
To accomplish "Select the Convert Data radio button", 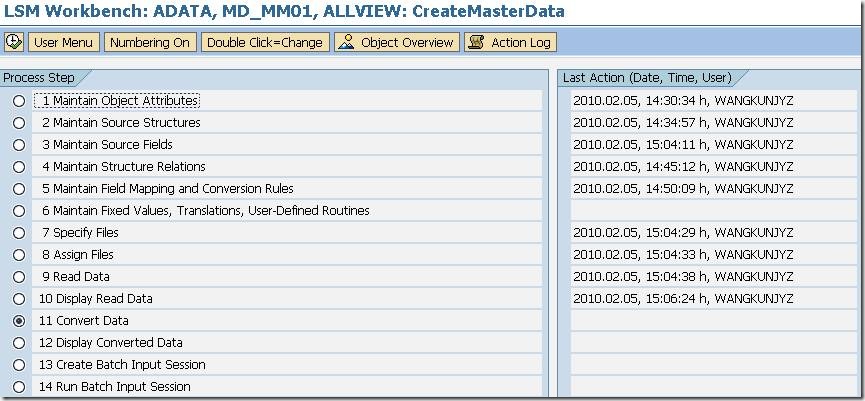I will [19, 321].
